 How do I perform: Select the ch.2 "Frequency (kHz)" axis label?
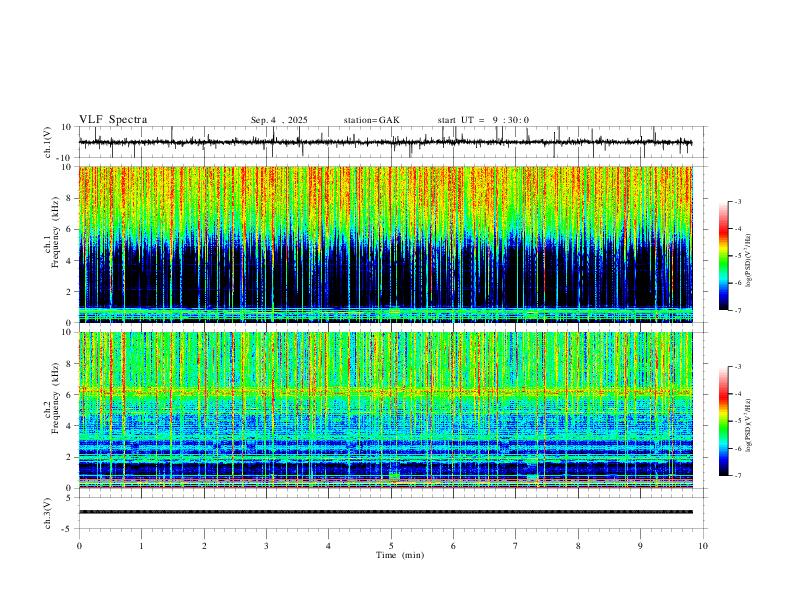coord(55,398)
